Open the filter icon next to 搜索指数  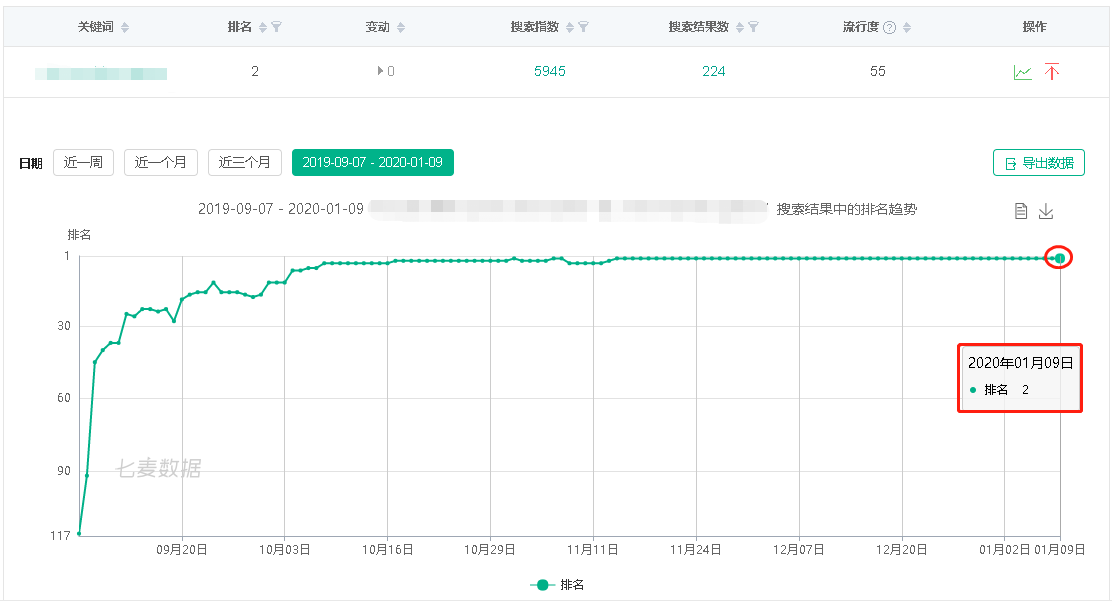point(581,25)
